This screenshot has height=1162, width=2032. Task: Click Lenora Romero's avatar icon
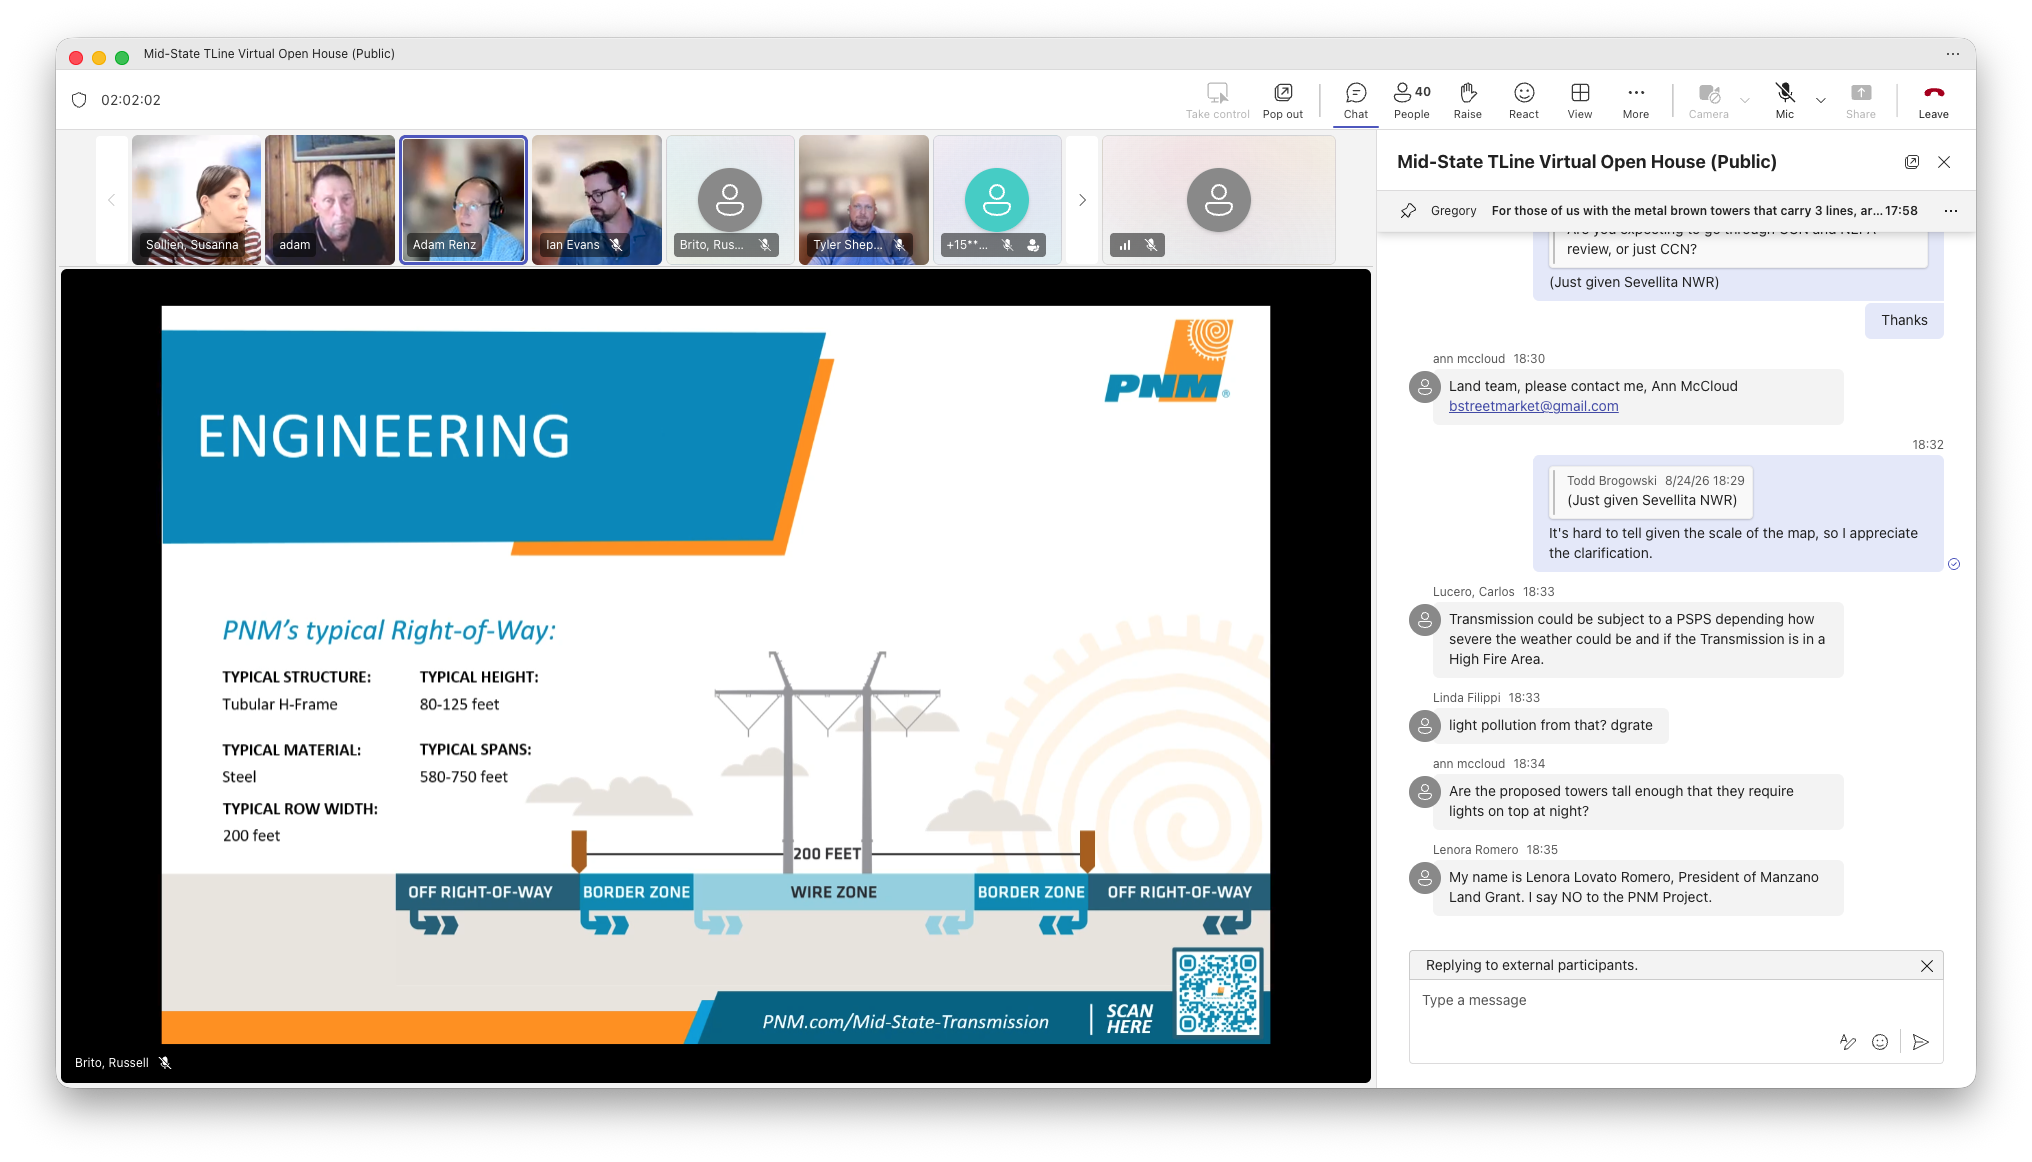click(x=1424, y=878)
